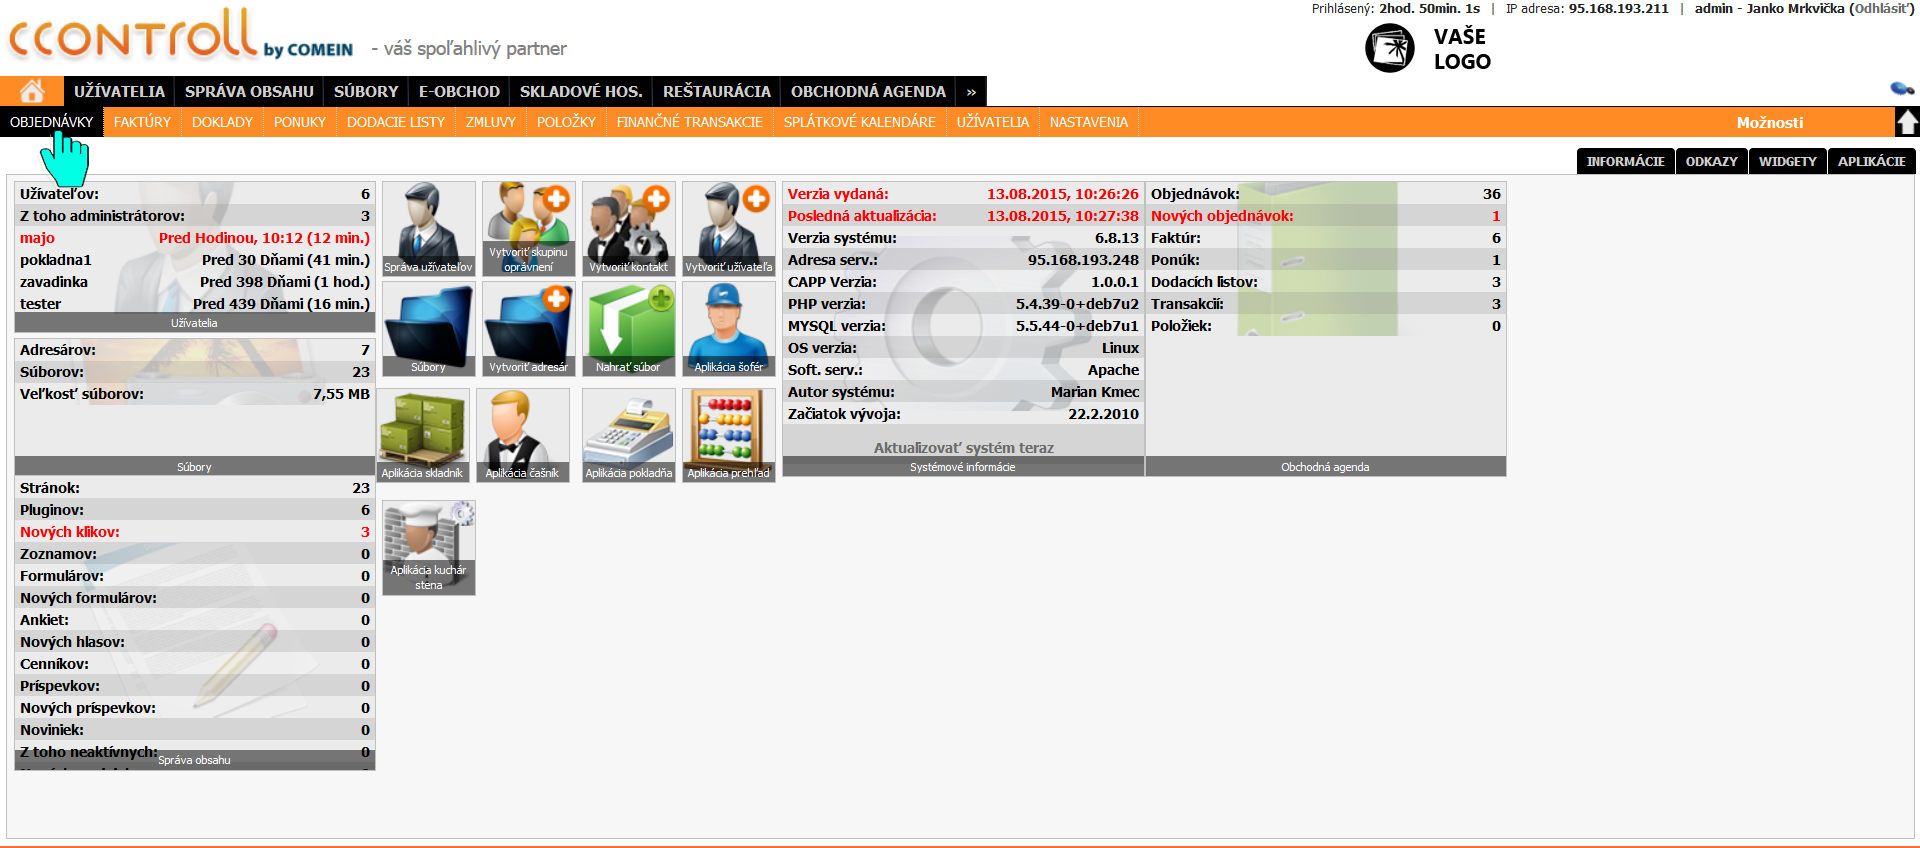Open Aplikácia skladník boxes icon

[x=422, y=435]
